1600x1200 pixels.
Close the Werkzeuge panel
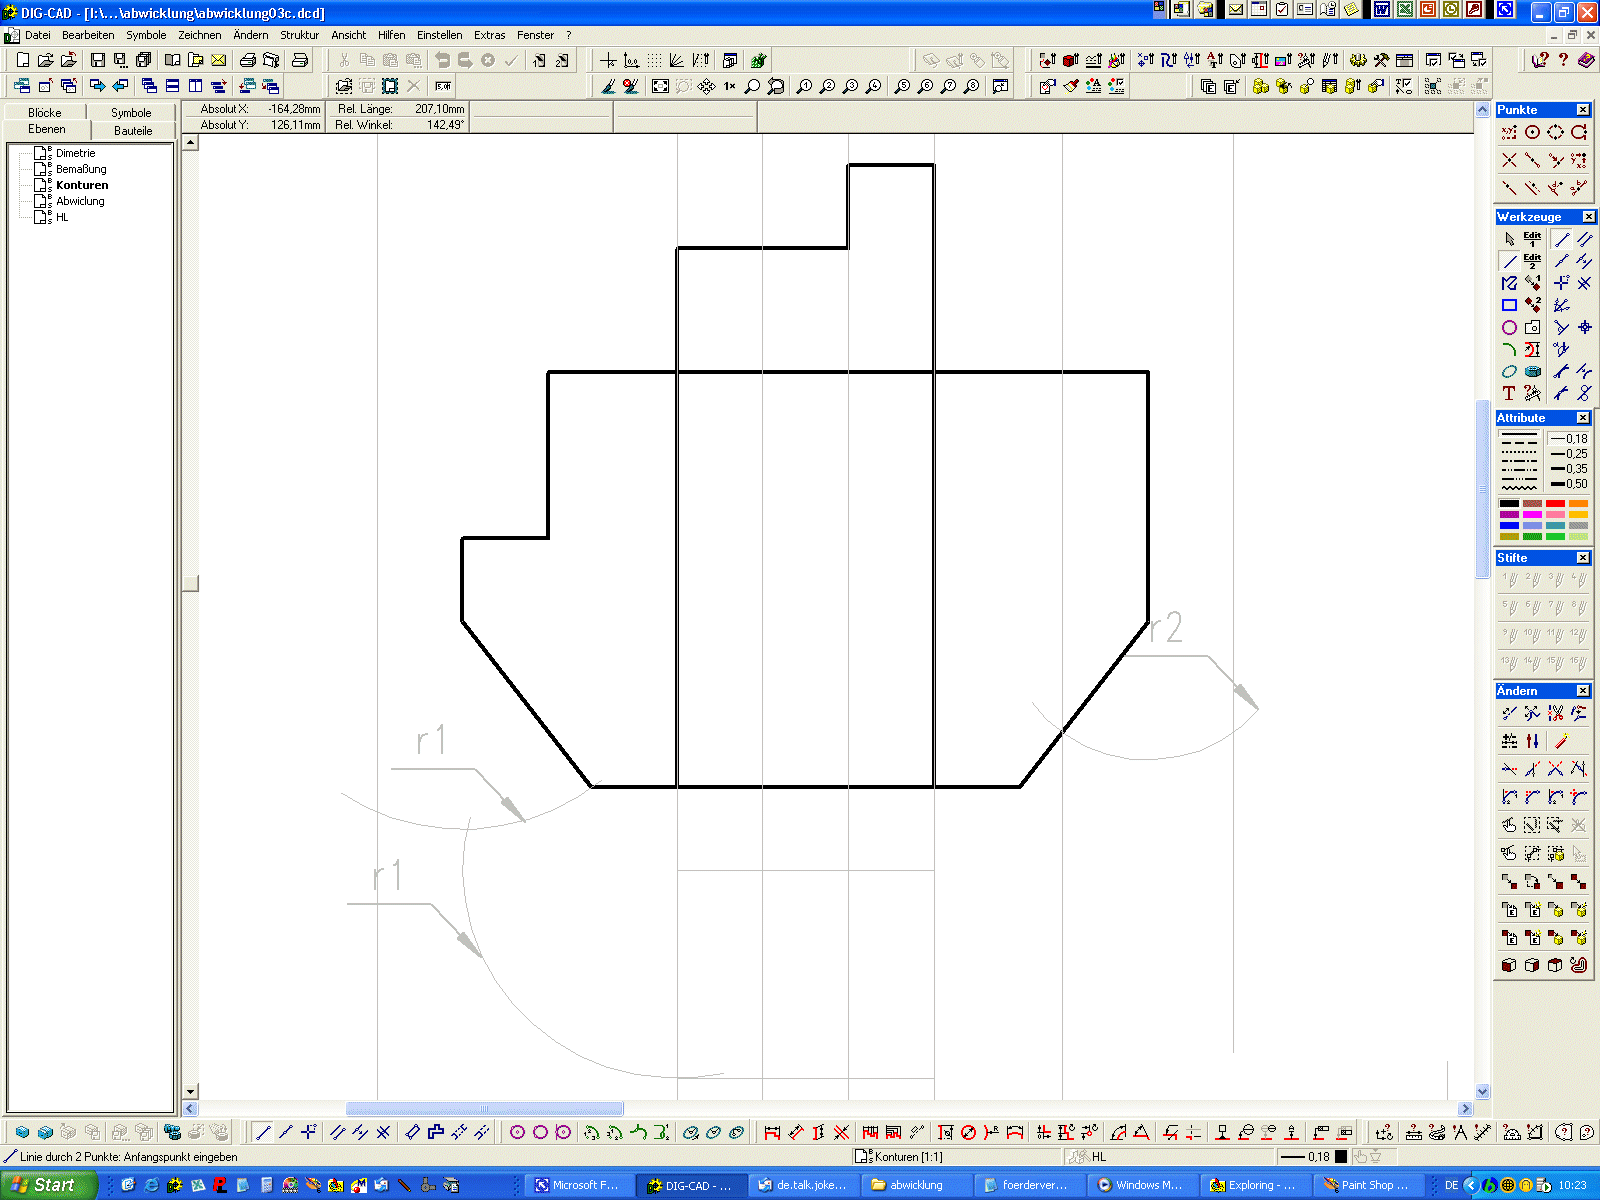click(1588, 217)
